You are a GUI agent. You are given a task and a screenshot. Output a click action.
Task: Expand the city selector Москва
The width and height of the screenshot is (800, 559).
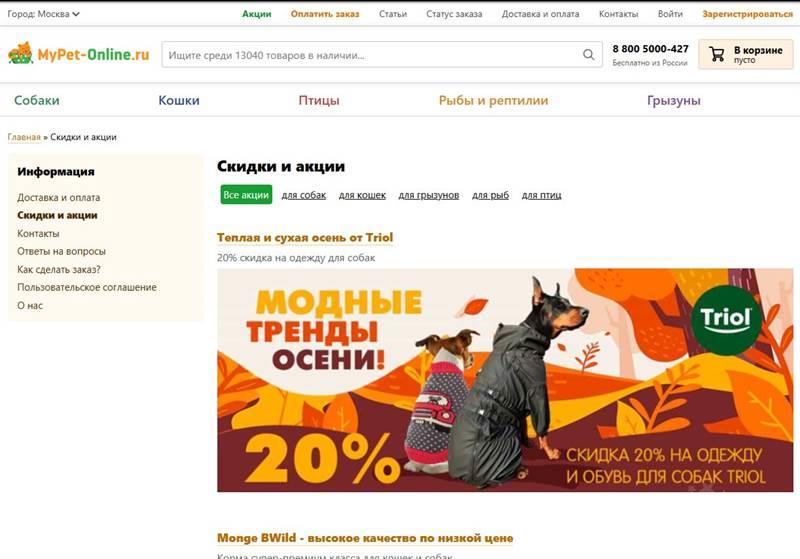pos(43,14)
